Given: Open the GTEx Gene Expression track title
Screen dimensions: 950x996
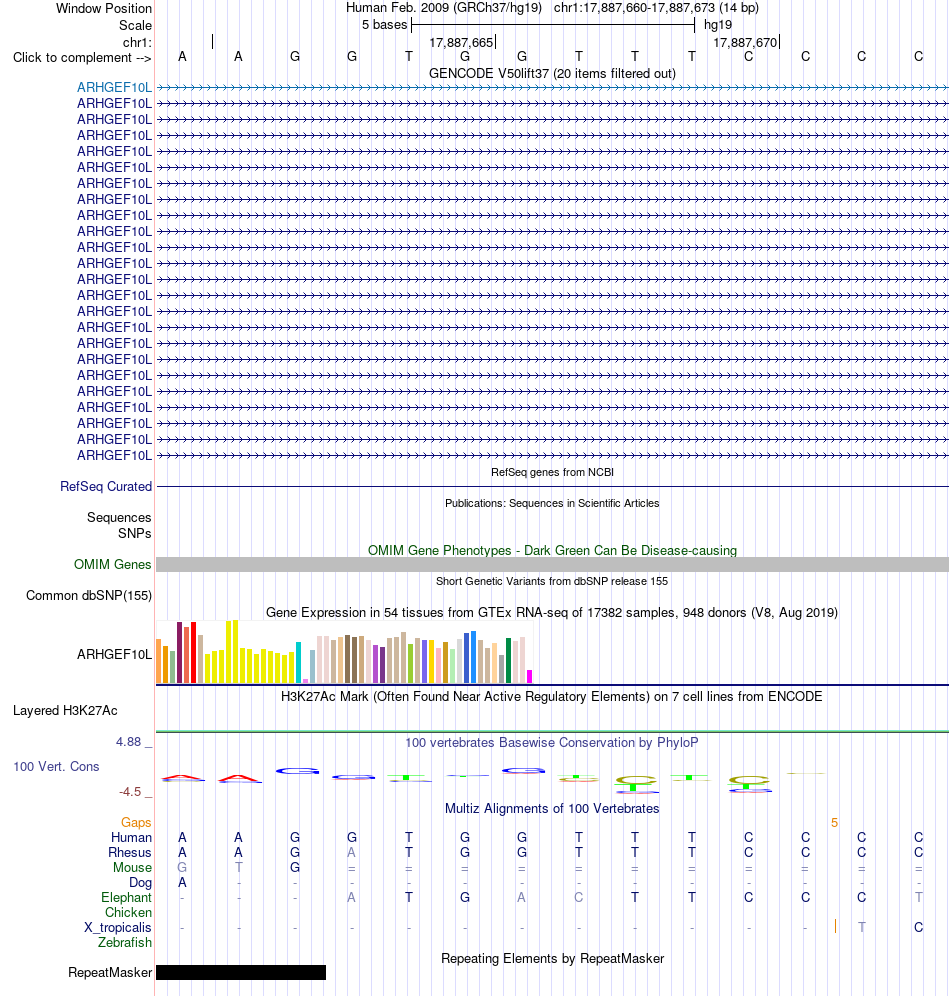Looking at the screenshot, I should 552,613.
